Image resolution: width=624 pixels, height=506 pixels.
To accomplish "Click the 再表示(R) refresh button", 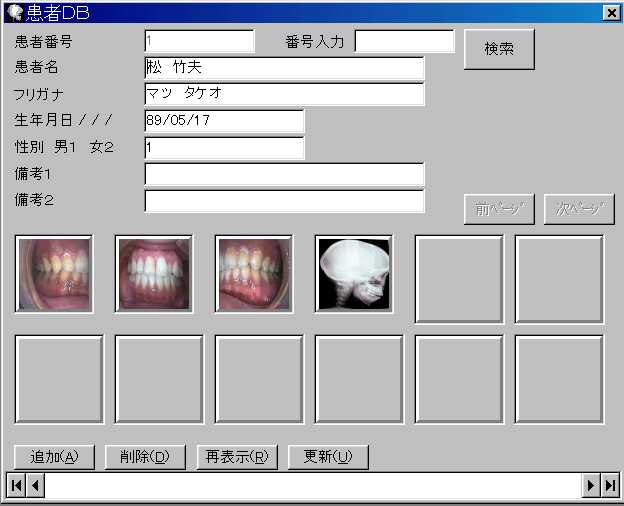I will click(236, 457).
